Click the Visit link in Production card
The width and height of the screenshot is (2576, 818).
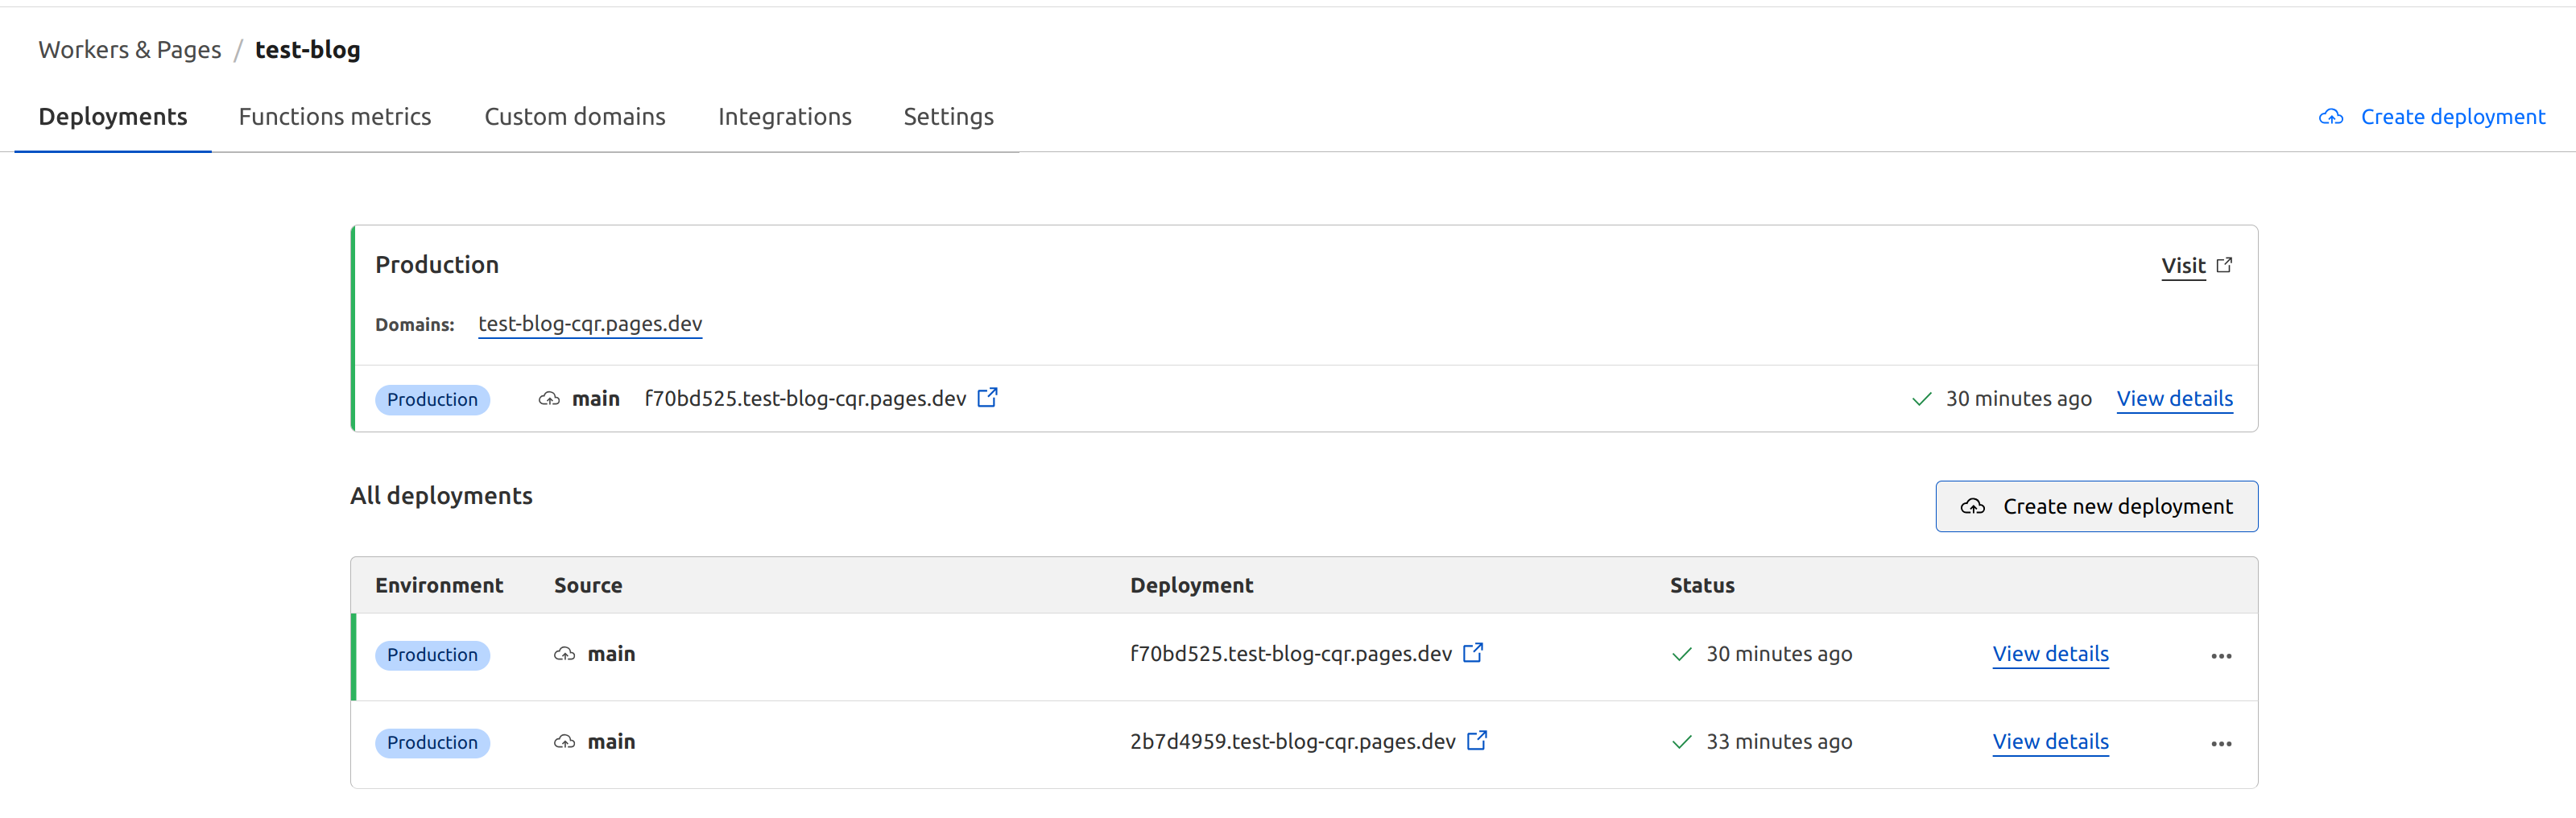(x=2183, y=266)
